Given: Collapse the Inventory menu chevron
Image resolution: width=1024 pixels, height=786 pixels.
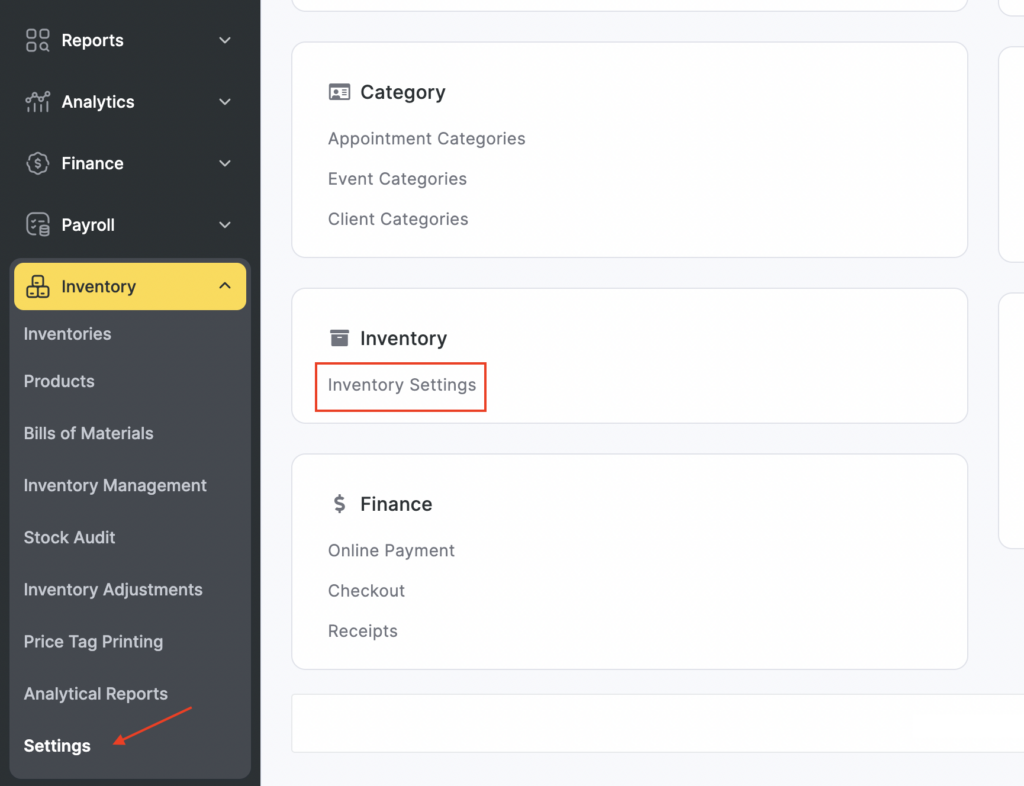Looking at the screenshot, I should click(x=225, y=287).
